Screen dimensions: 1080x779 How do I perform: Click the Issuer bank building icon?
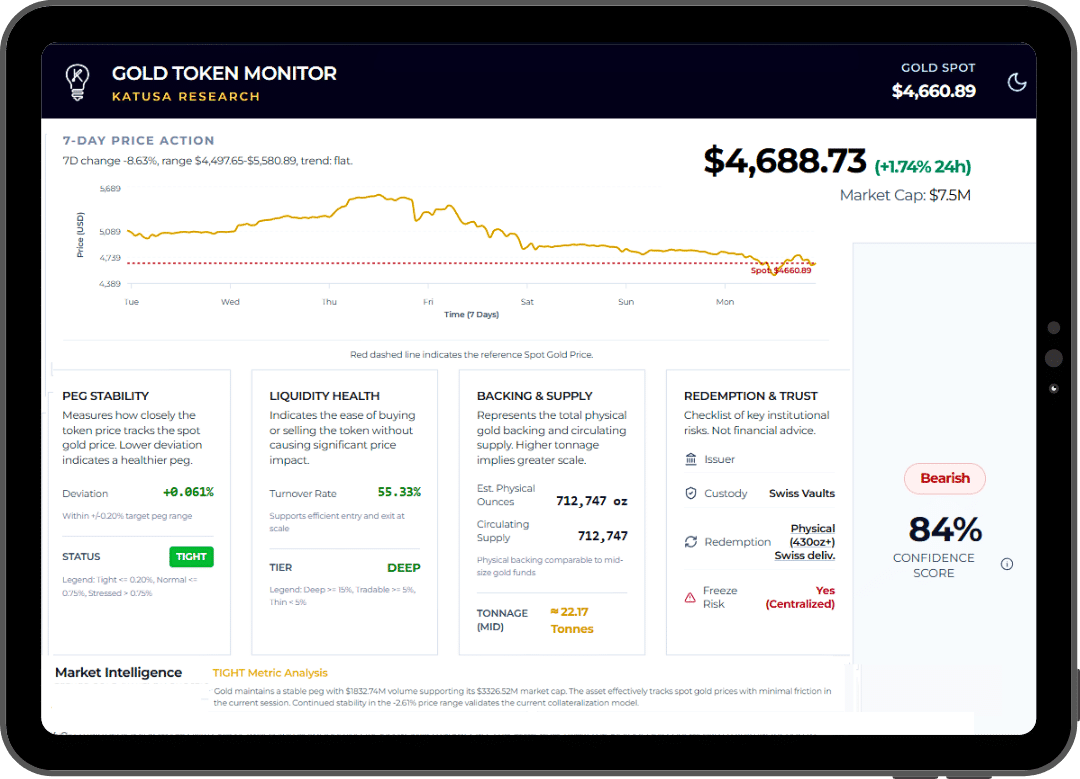click(x=691, y=459)
